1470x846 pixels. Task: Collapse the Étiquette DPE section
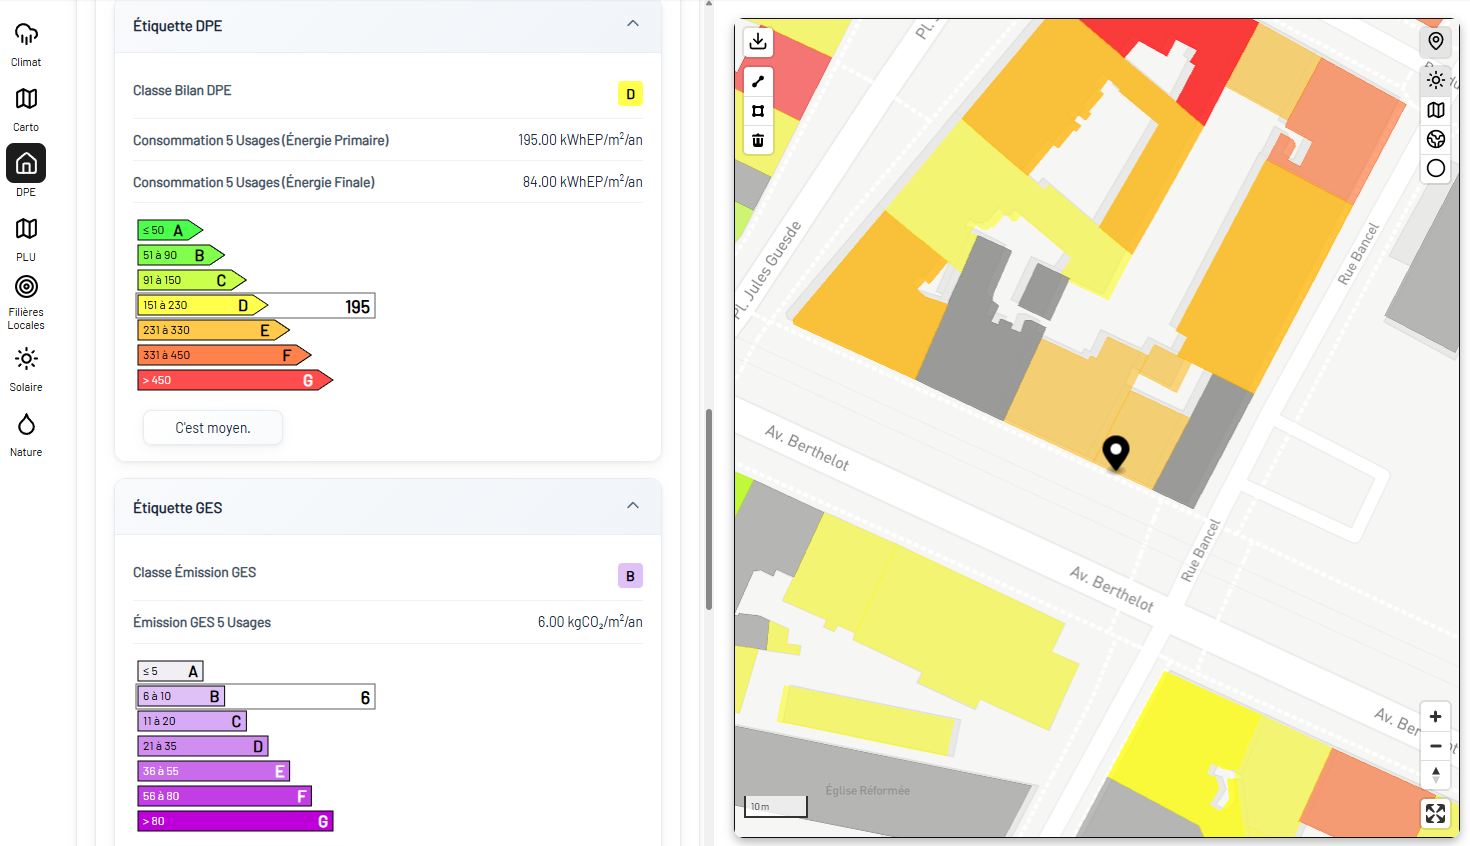pyautogui.click(x=633, y=23)
